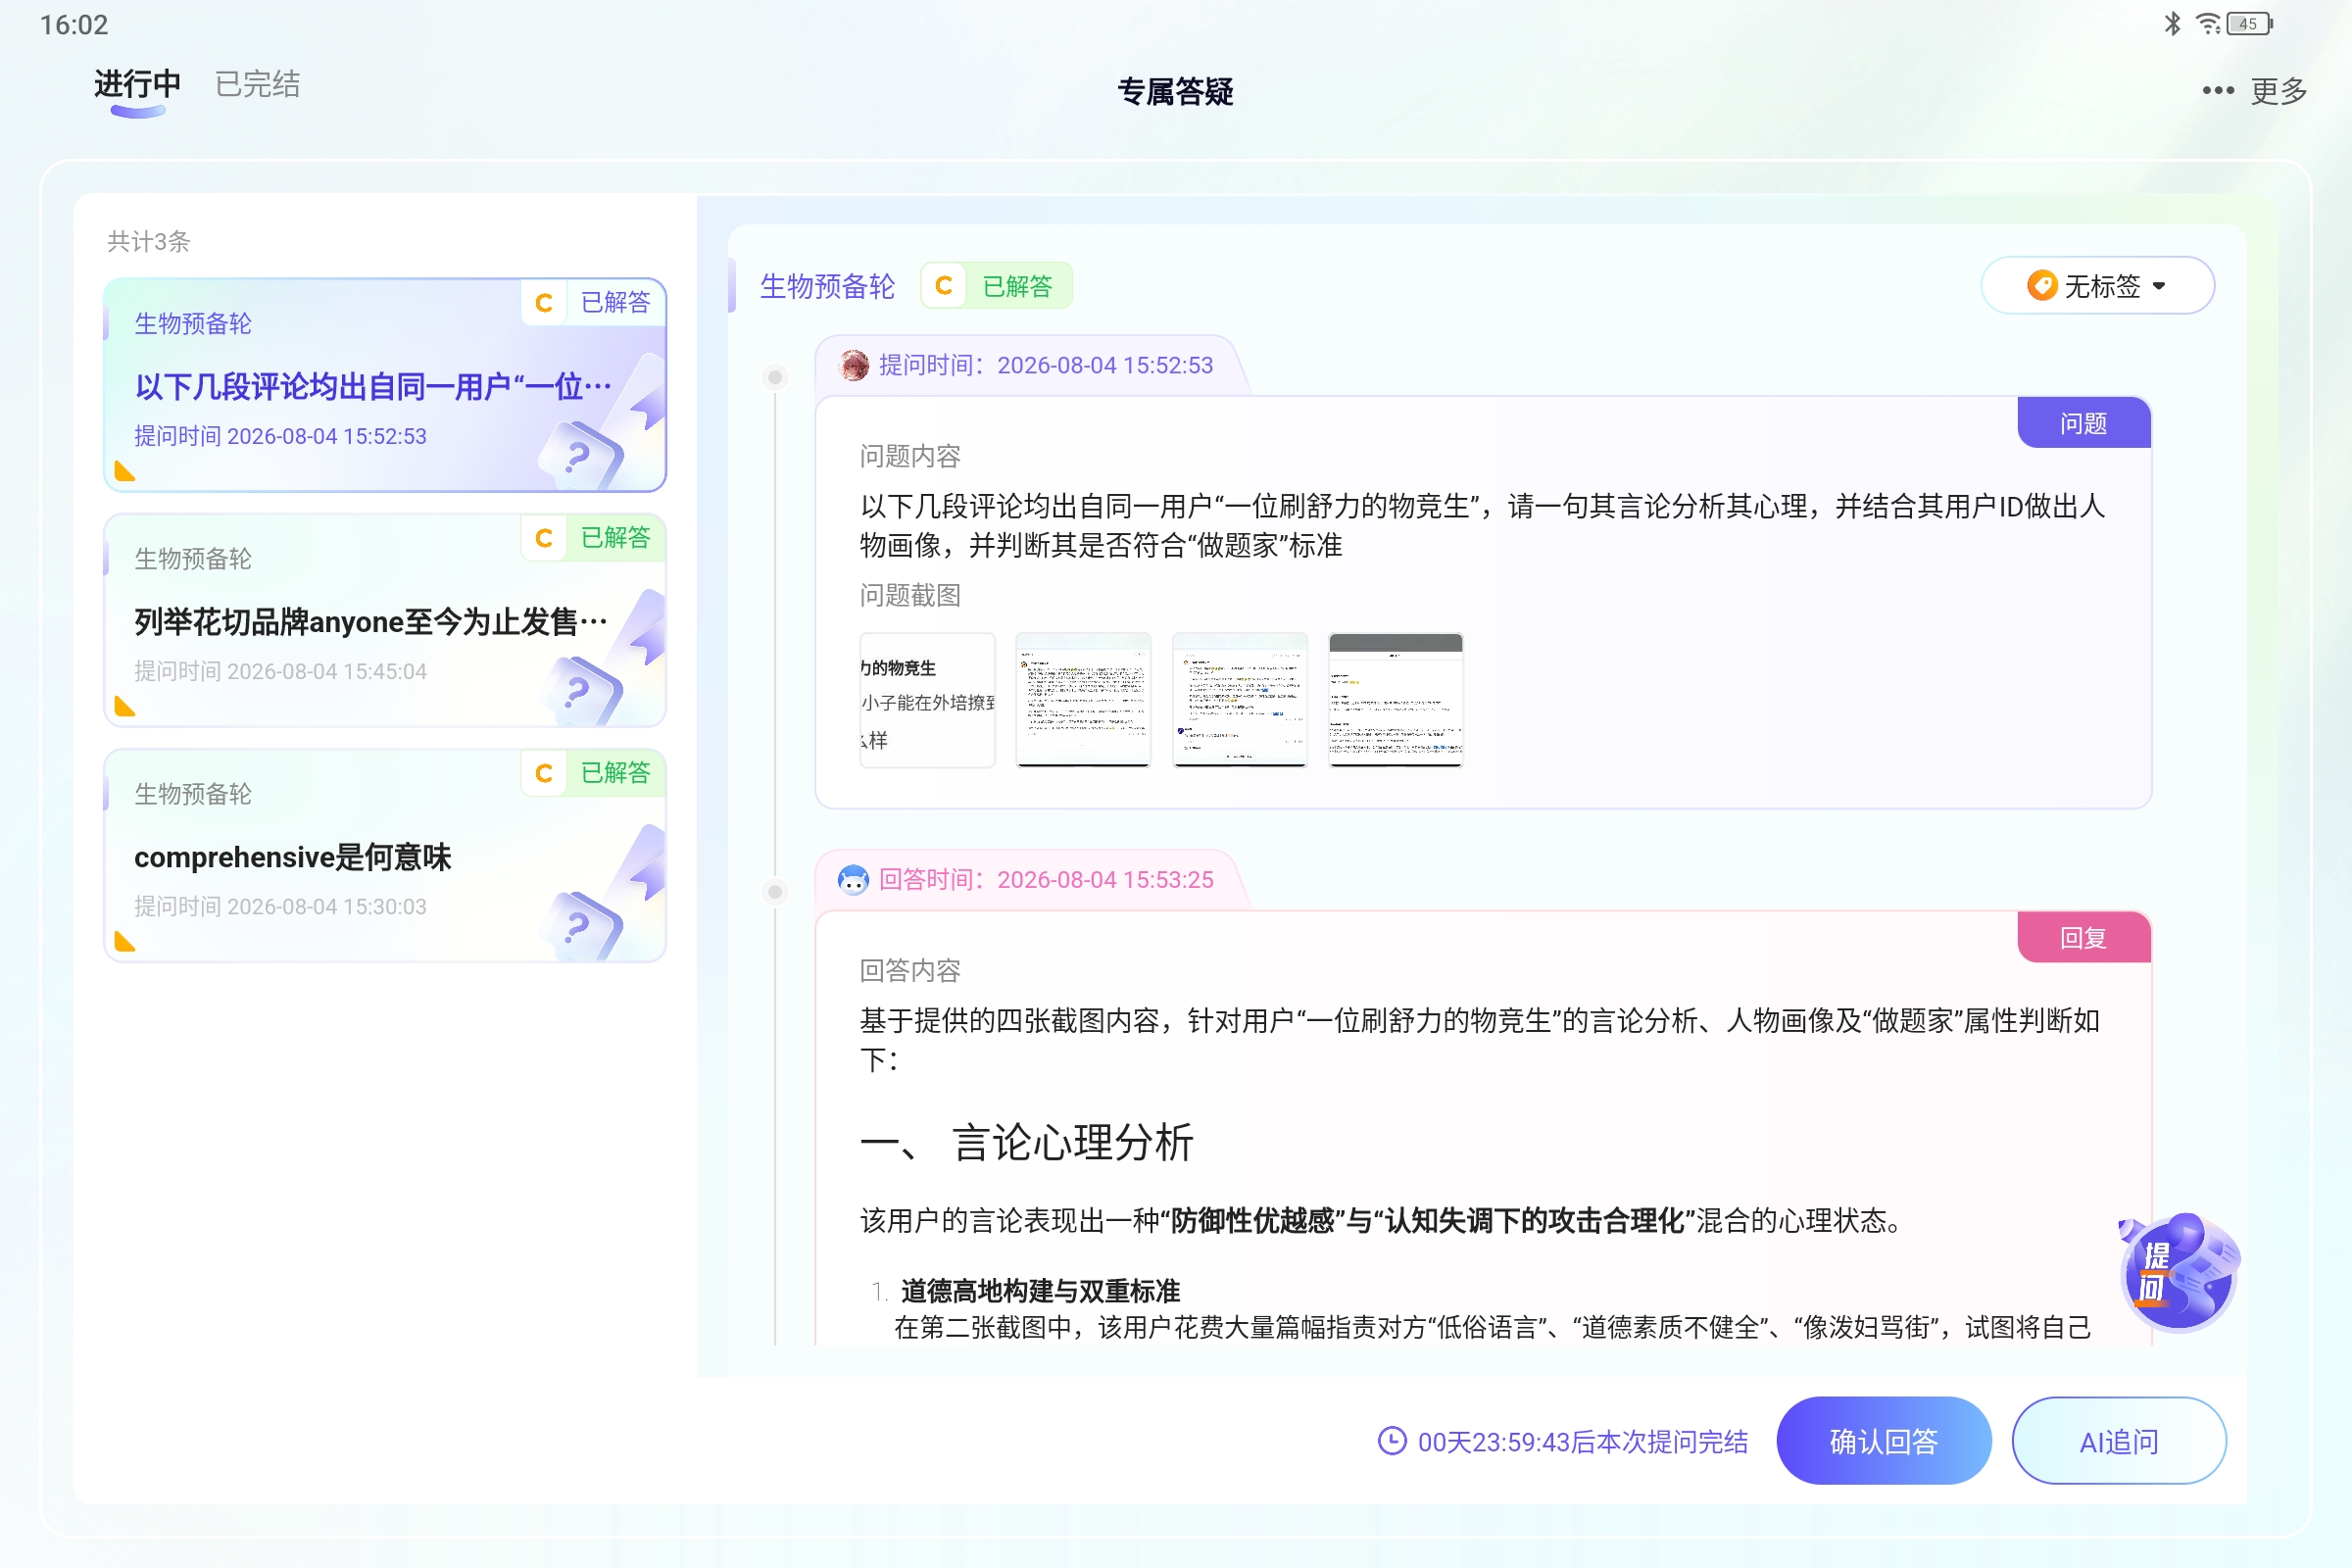Open the second question screenshot thumbnail
Screen dimensions: 2352x1568
(1083, 700)
